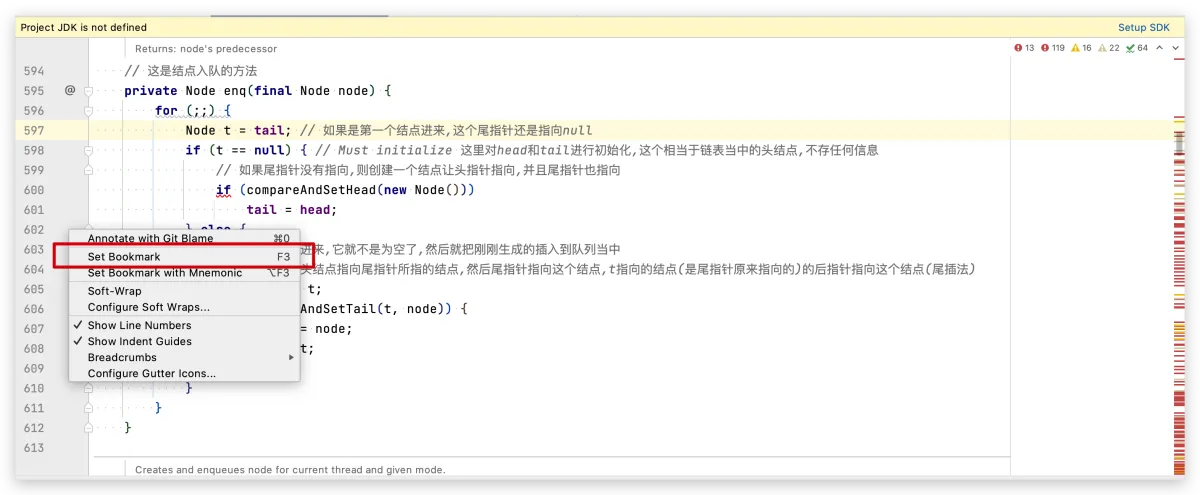This screenshot has height=495, width=1200.
Task: Uncheck Show Line Numbers option
Action: pyautogui.click(x=139, y=325)
